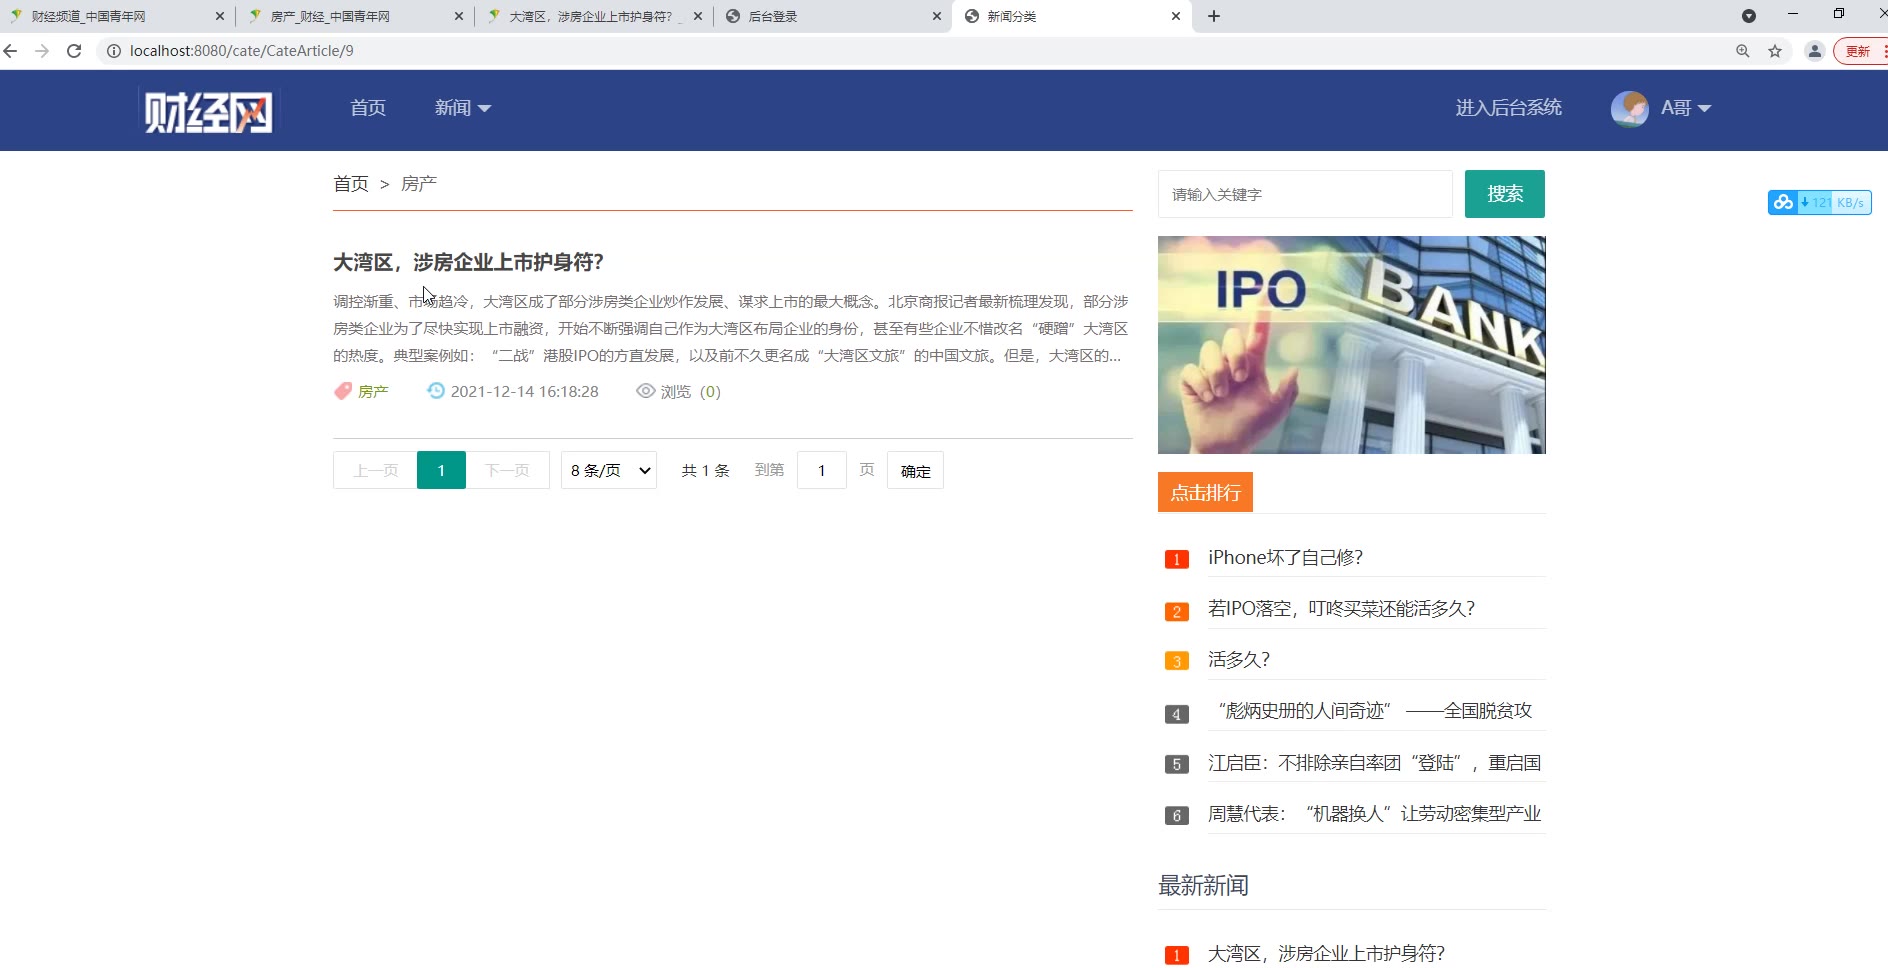1888x968 pixels.
Task: Go back with browser back arrow
Action: tap(11, 51)
